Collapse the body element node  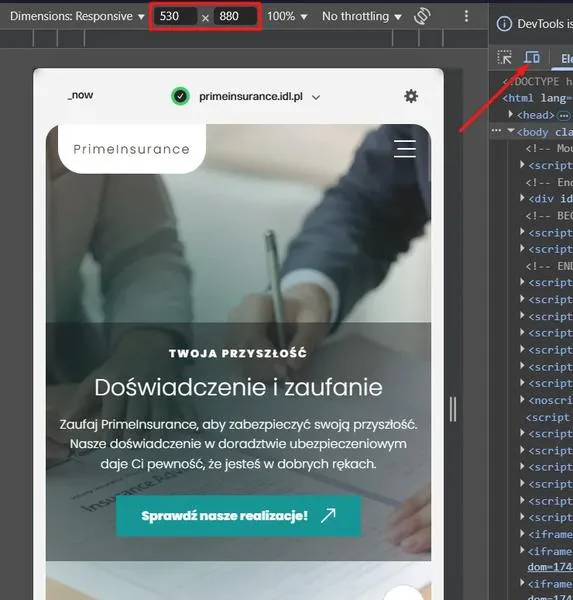click(511, 131)
